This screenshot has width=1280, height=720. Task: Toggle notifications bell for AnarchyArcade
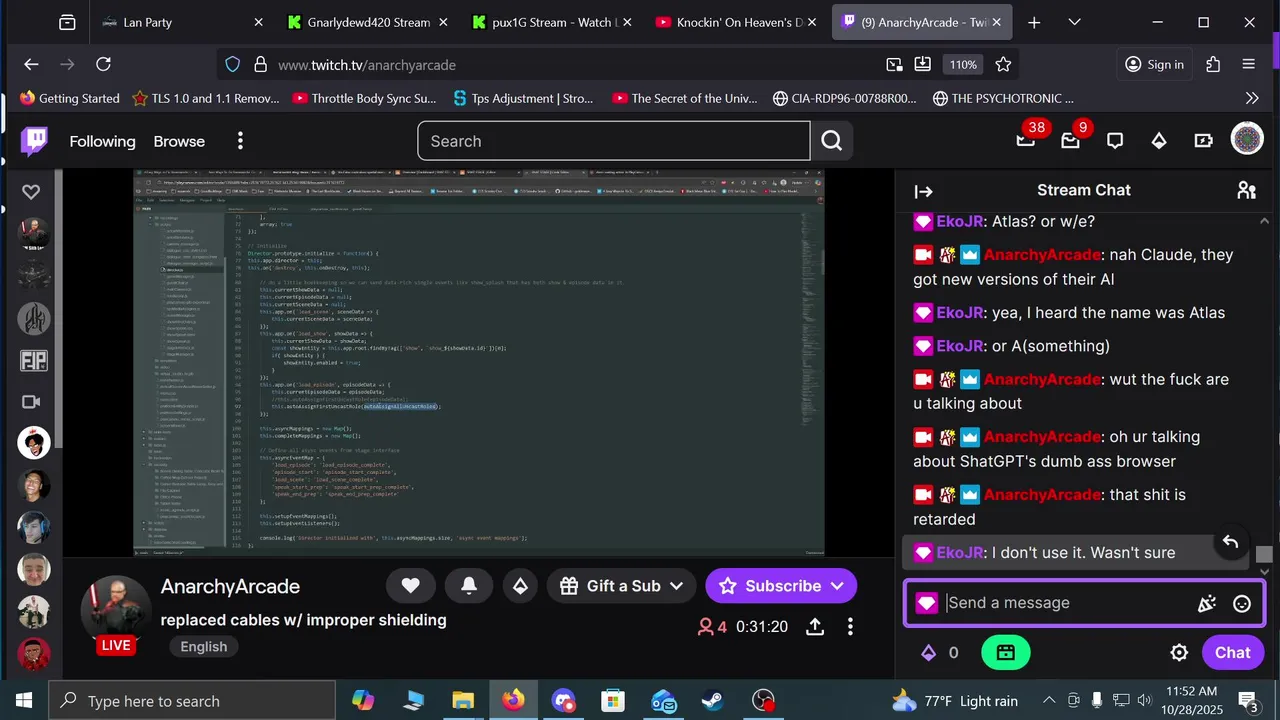(x=468, y=586)
